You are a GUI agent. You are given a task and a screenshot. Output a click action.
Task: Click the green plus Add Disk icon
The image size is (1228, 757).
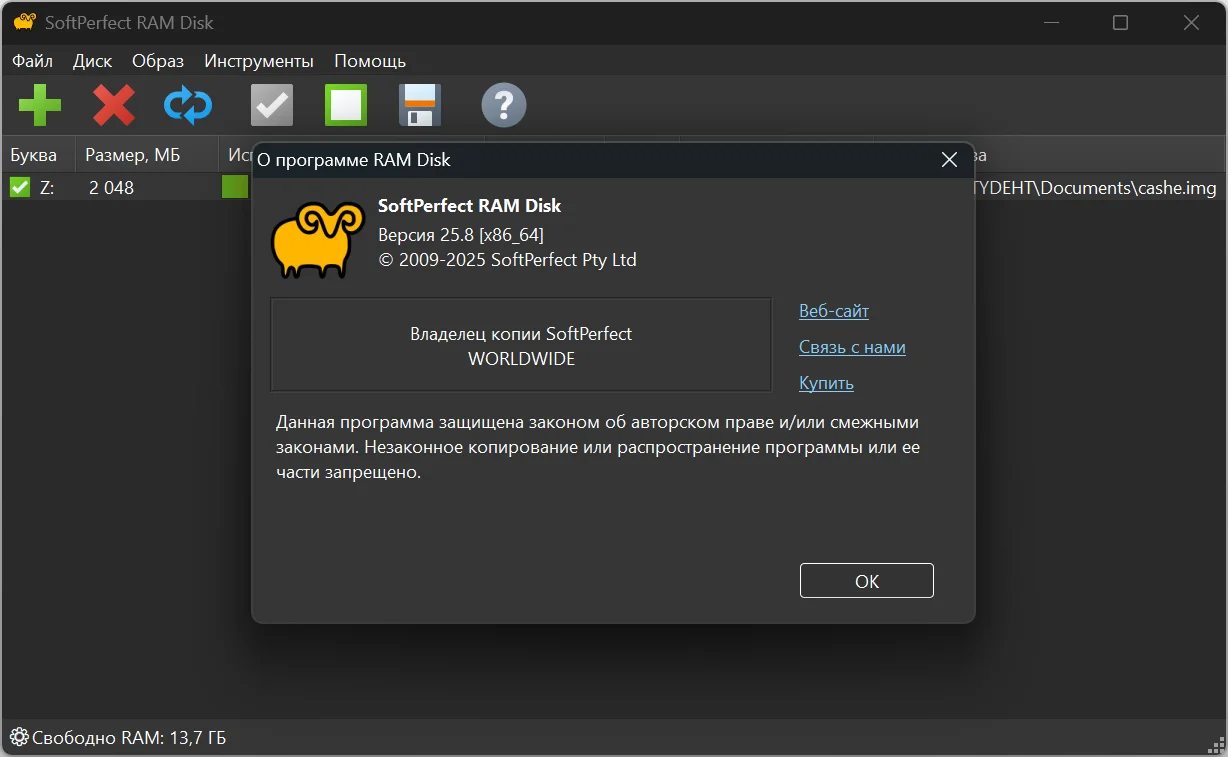pyautogui.click(x=40, y=105)
